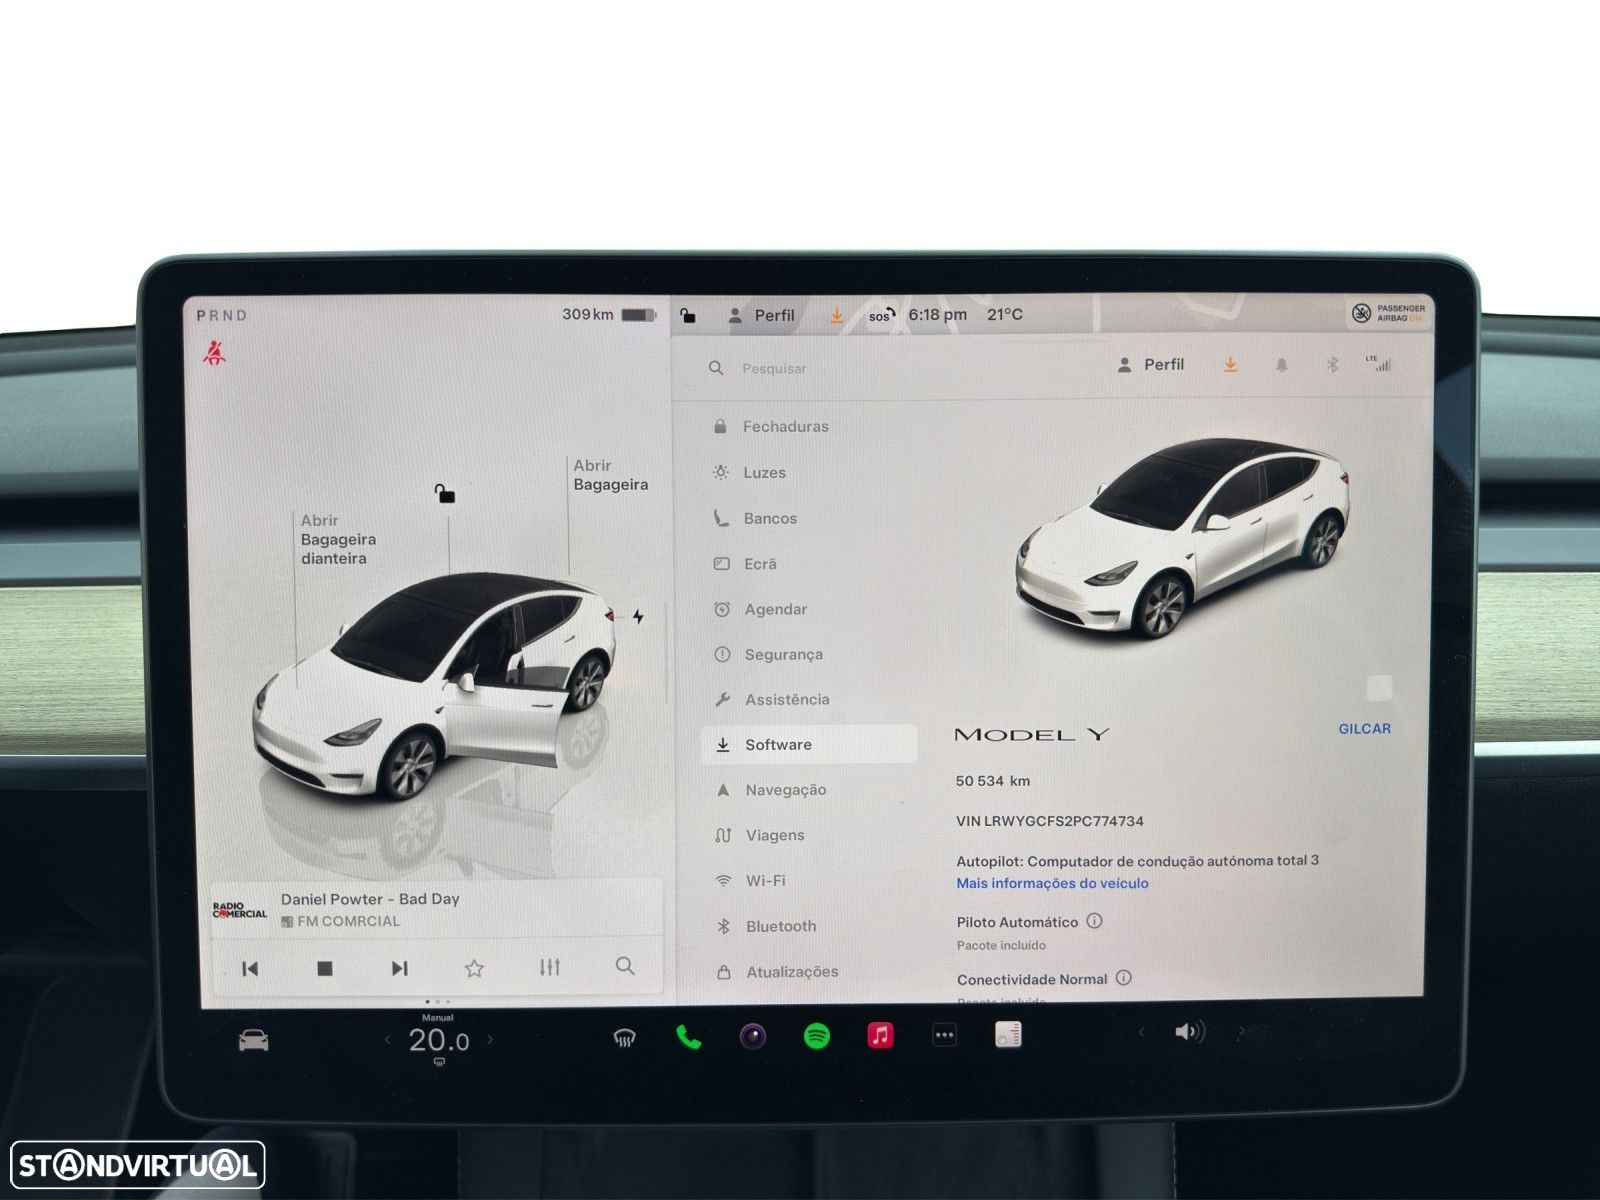Tap the VIN LRWYGCFS2PC774734 text

(x=1050, y=821)
